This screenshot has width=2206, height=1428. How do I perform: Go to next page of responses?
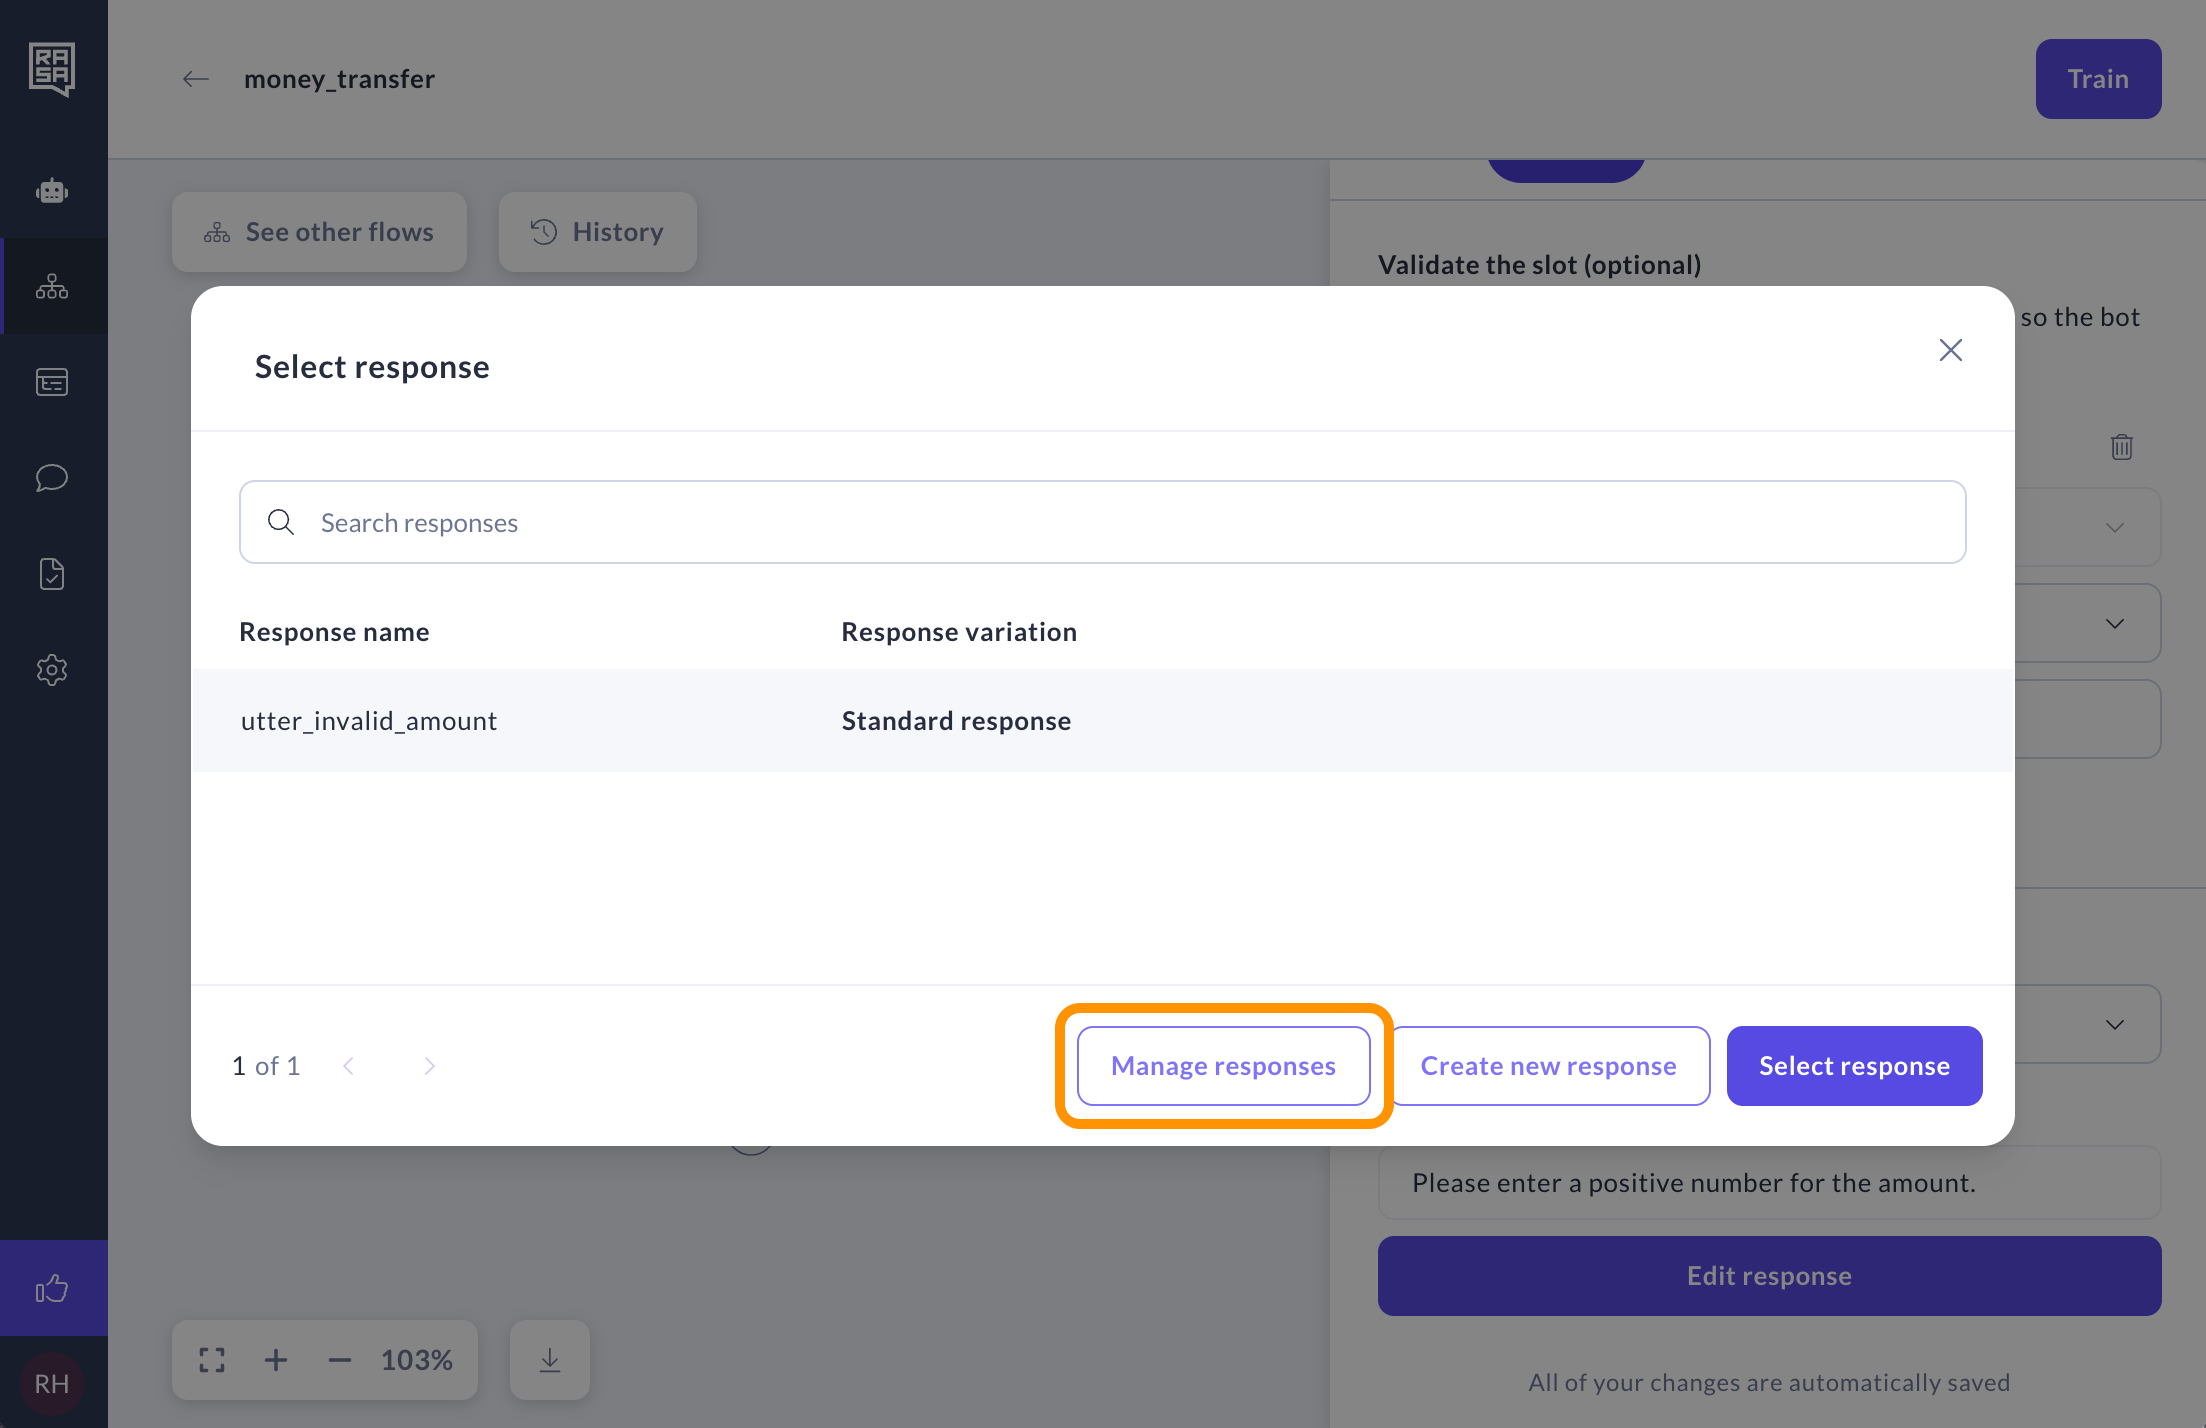429,1066
